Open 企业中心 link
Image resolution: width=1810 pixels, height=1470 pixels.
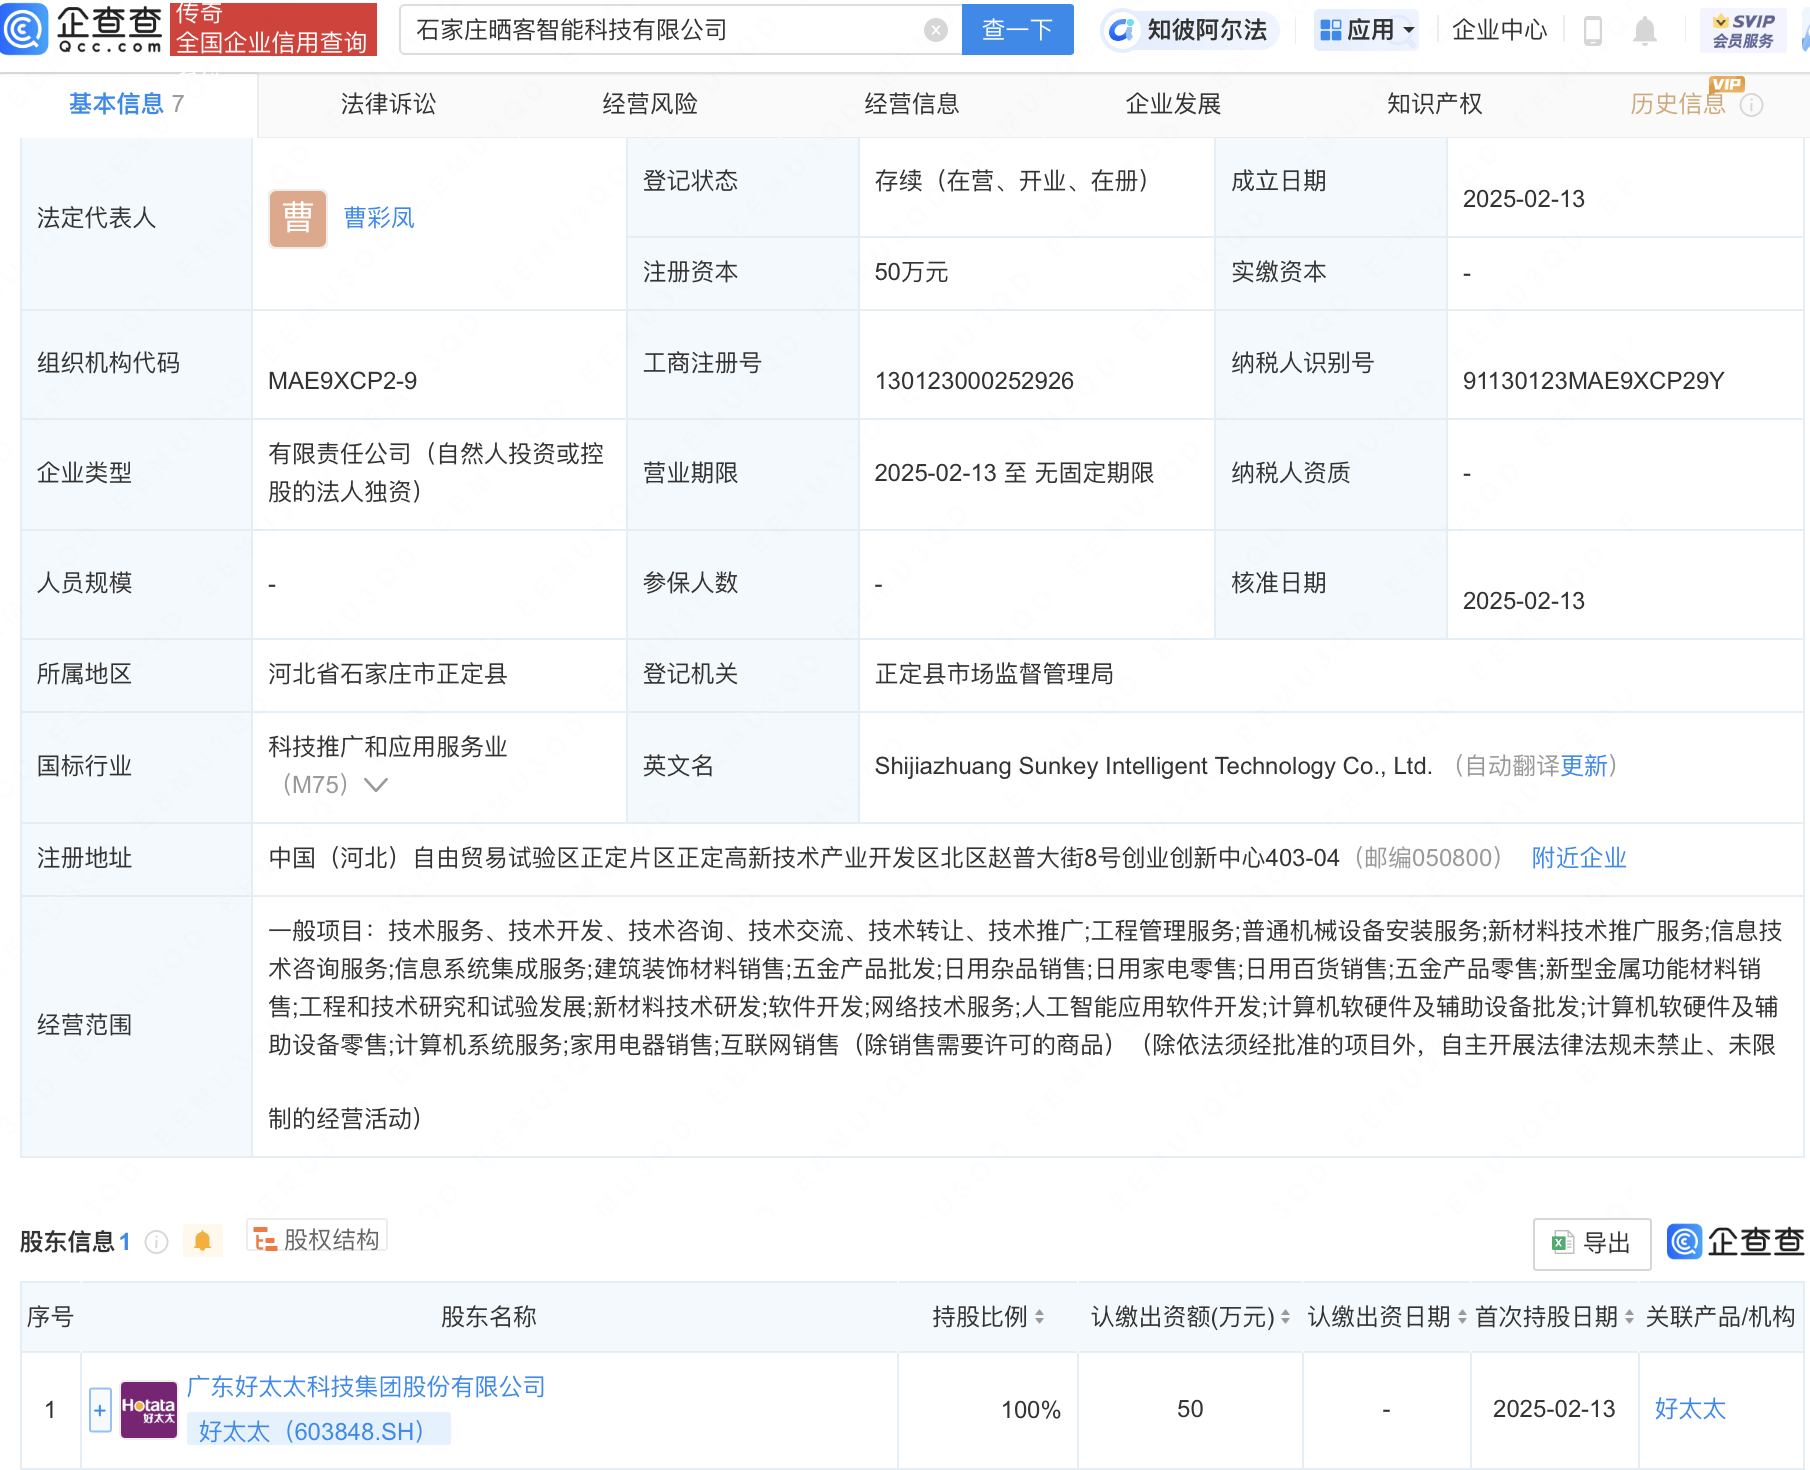[x=1499, y=30]
